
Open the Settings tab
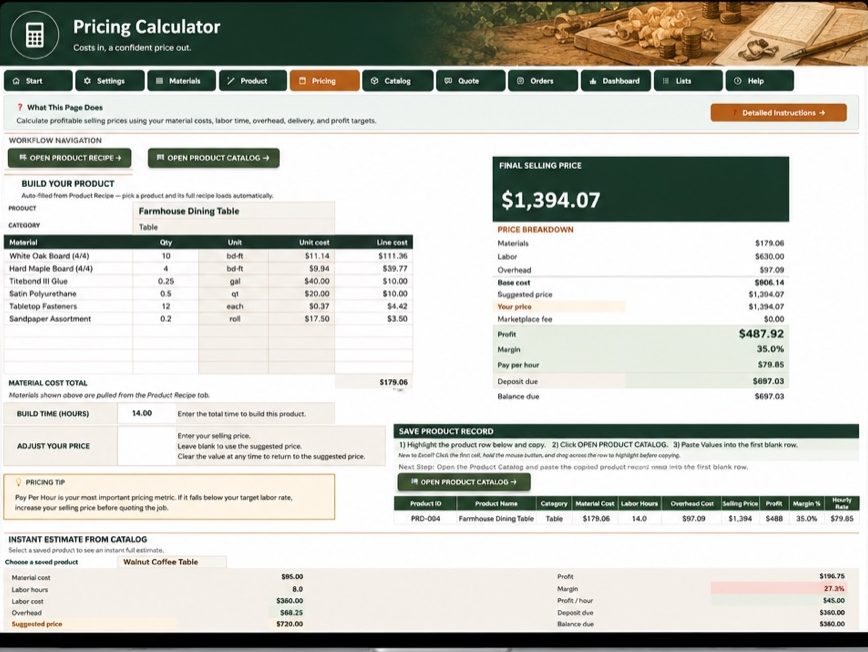point(110,81)
